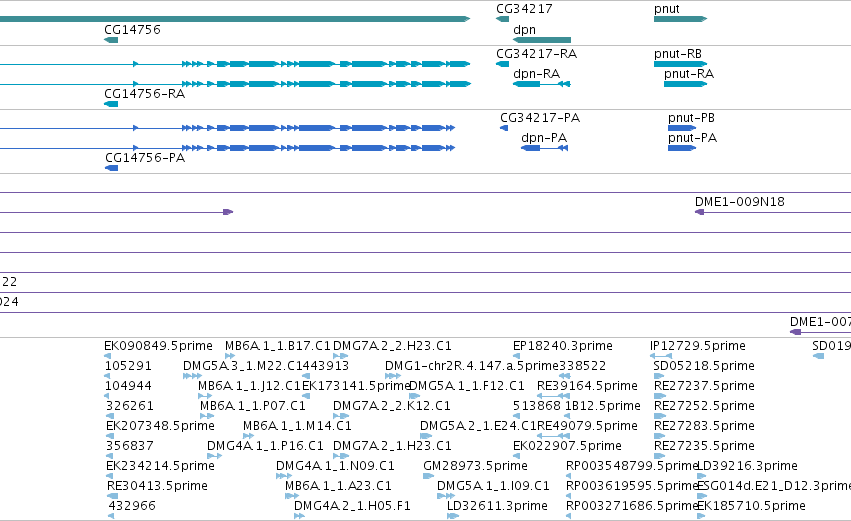Click EST LD39216.3prime
Image resolution: width=851 pixels, height=521 pixels.
747,466
